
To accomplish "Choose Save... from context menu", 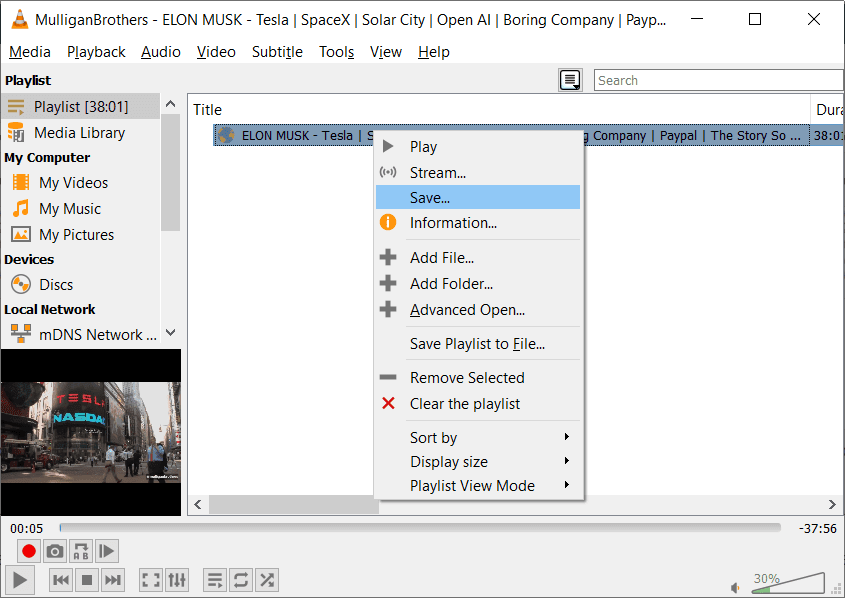I will click(478, 197).
